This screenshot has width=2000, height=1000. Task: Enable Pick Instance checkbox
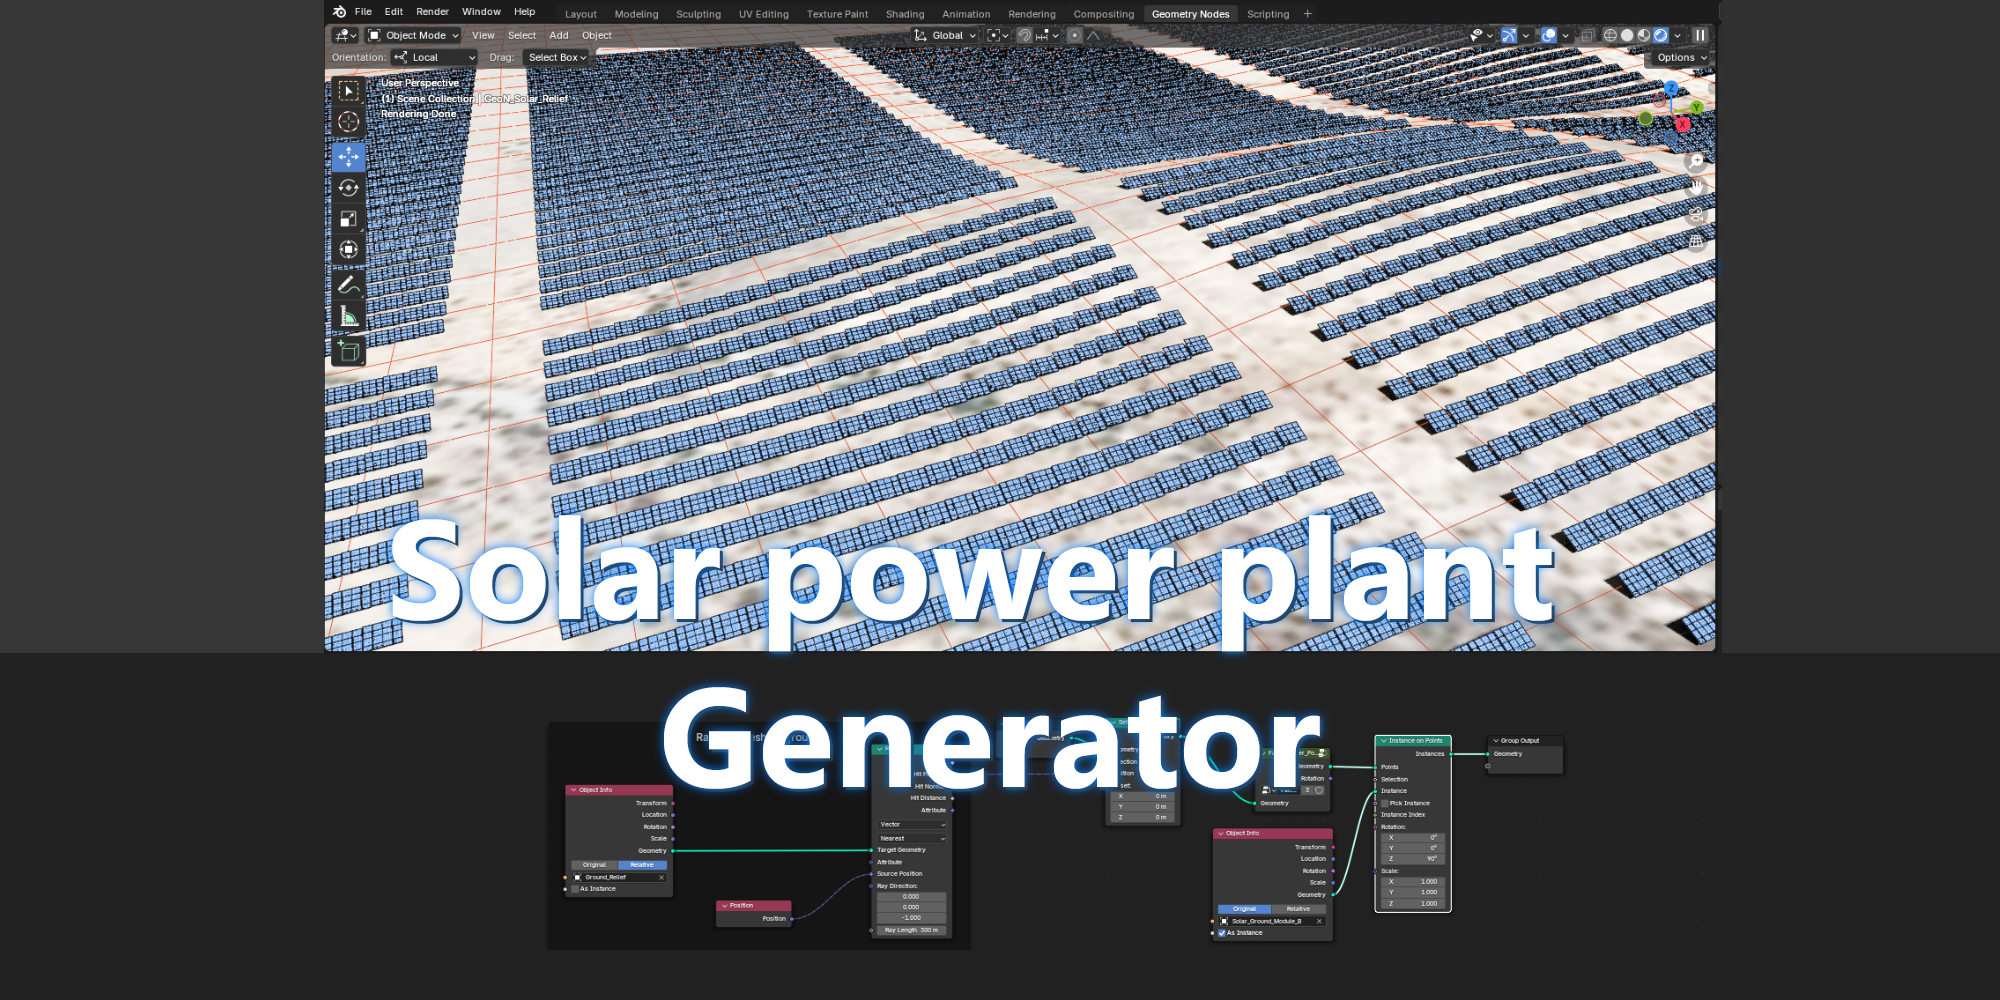pos(1384,803)
